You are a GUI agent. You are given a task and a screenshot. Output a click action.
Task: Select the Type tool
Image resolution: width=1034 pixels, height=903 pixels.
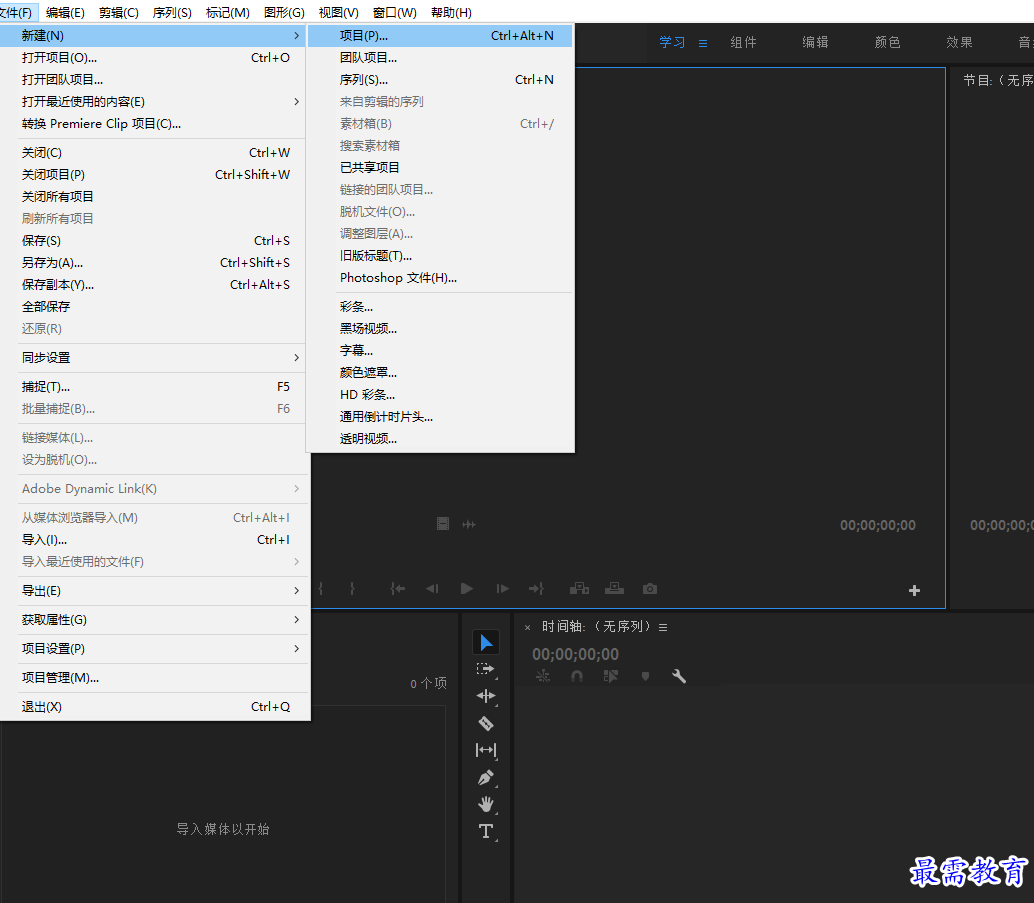[486, 831]
